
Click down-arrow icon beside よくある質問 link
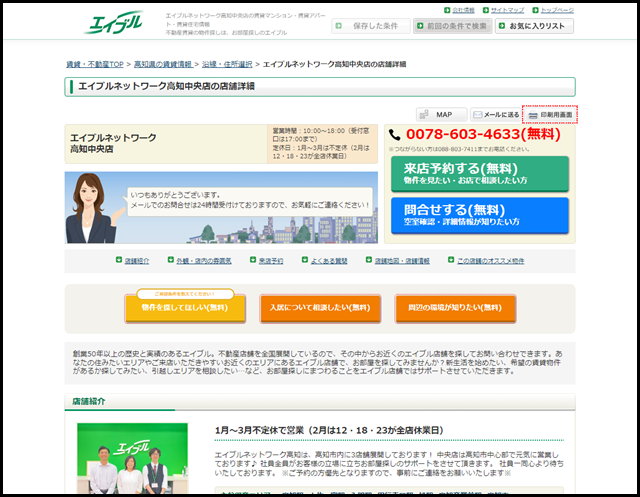tap(304, 260)
